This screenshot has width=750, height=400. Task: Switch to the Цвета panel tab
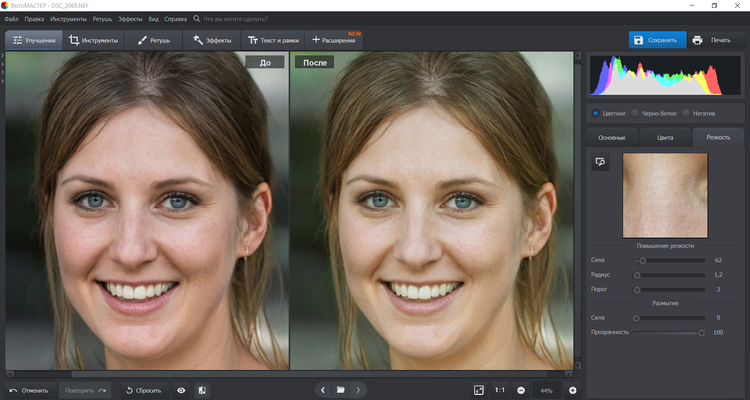pyautogui.click(x=665, y=137)
